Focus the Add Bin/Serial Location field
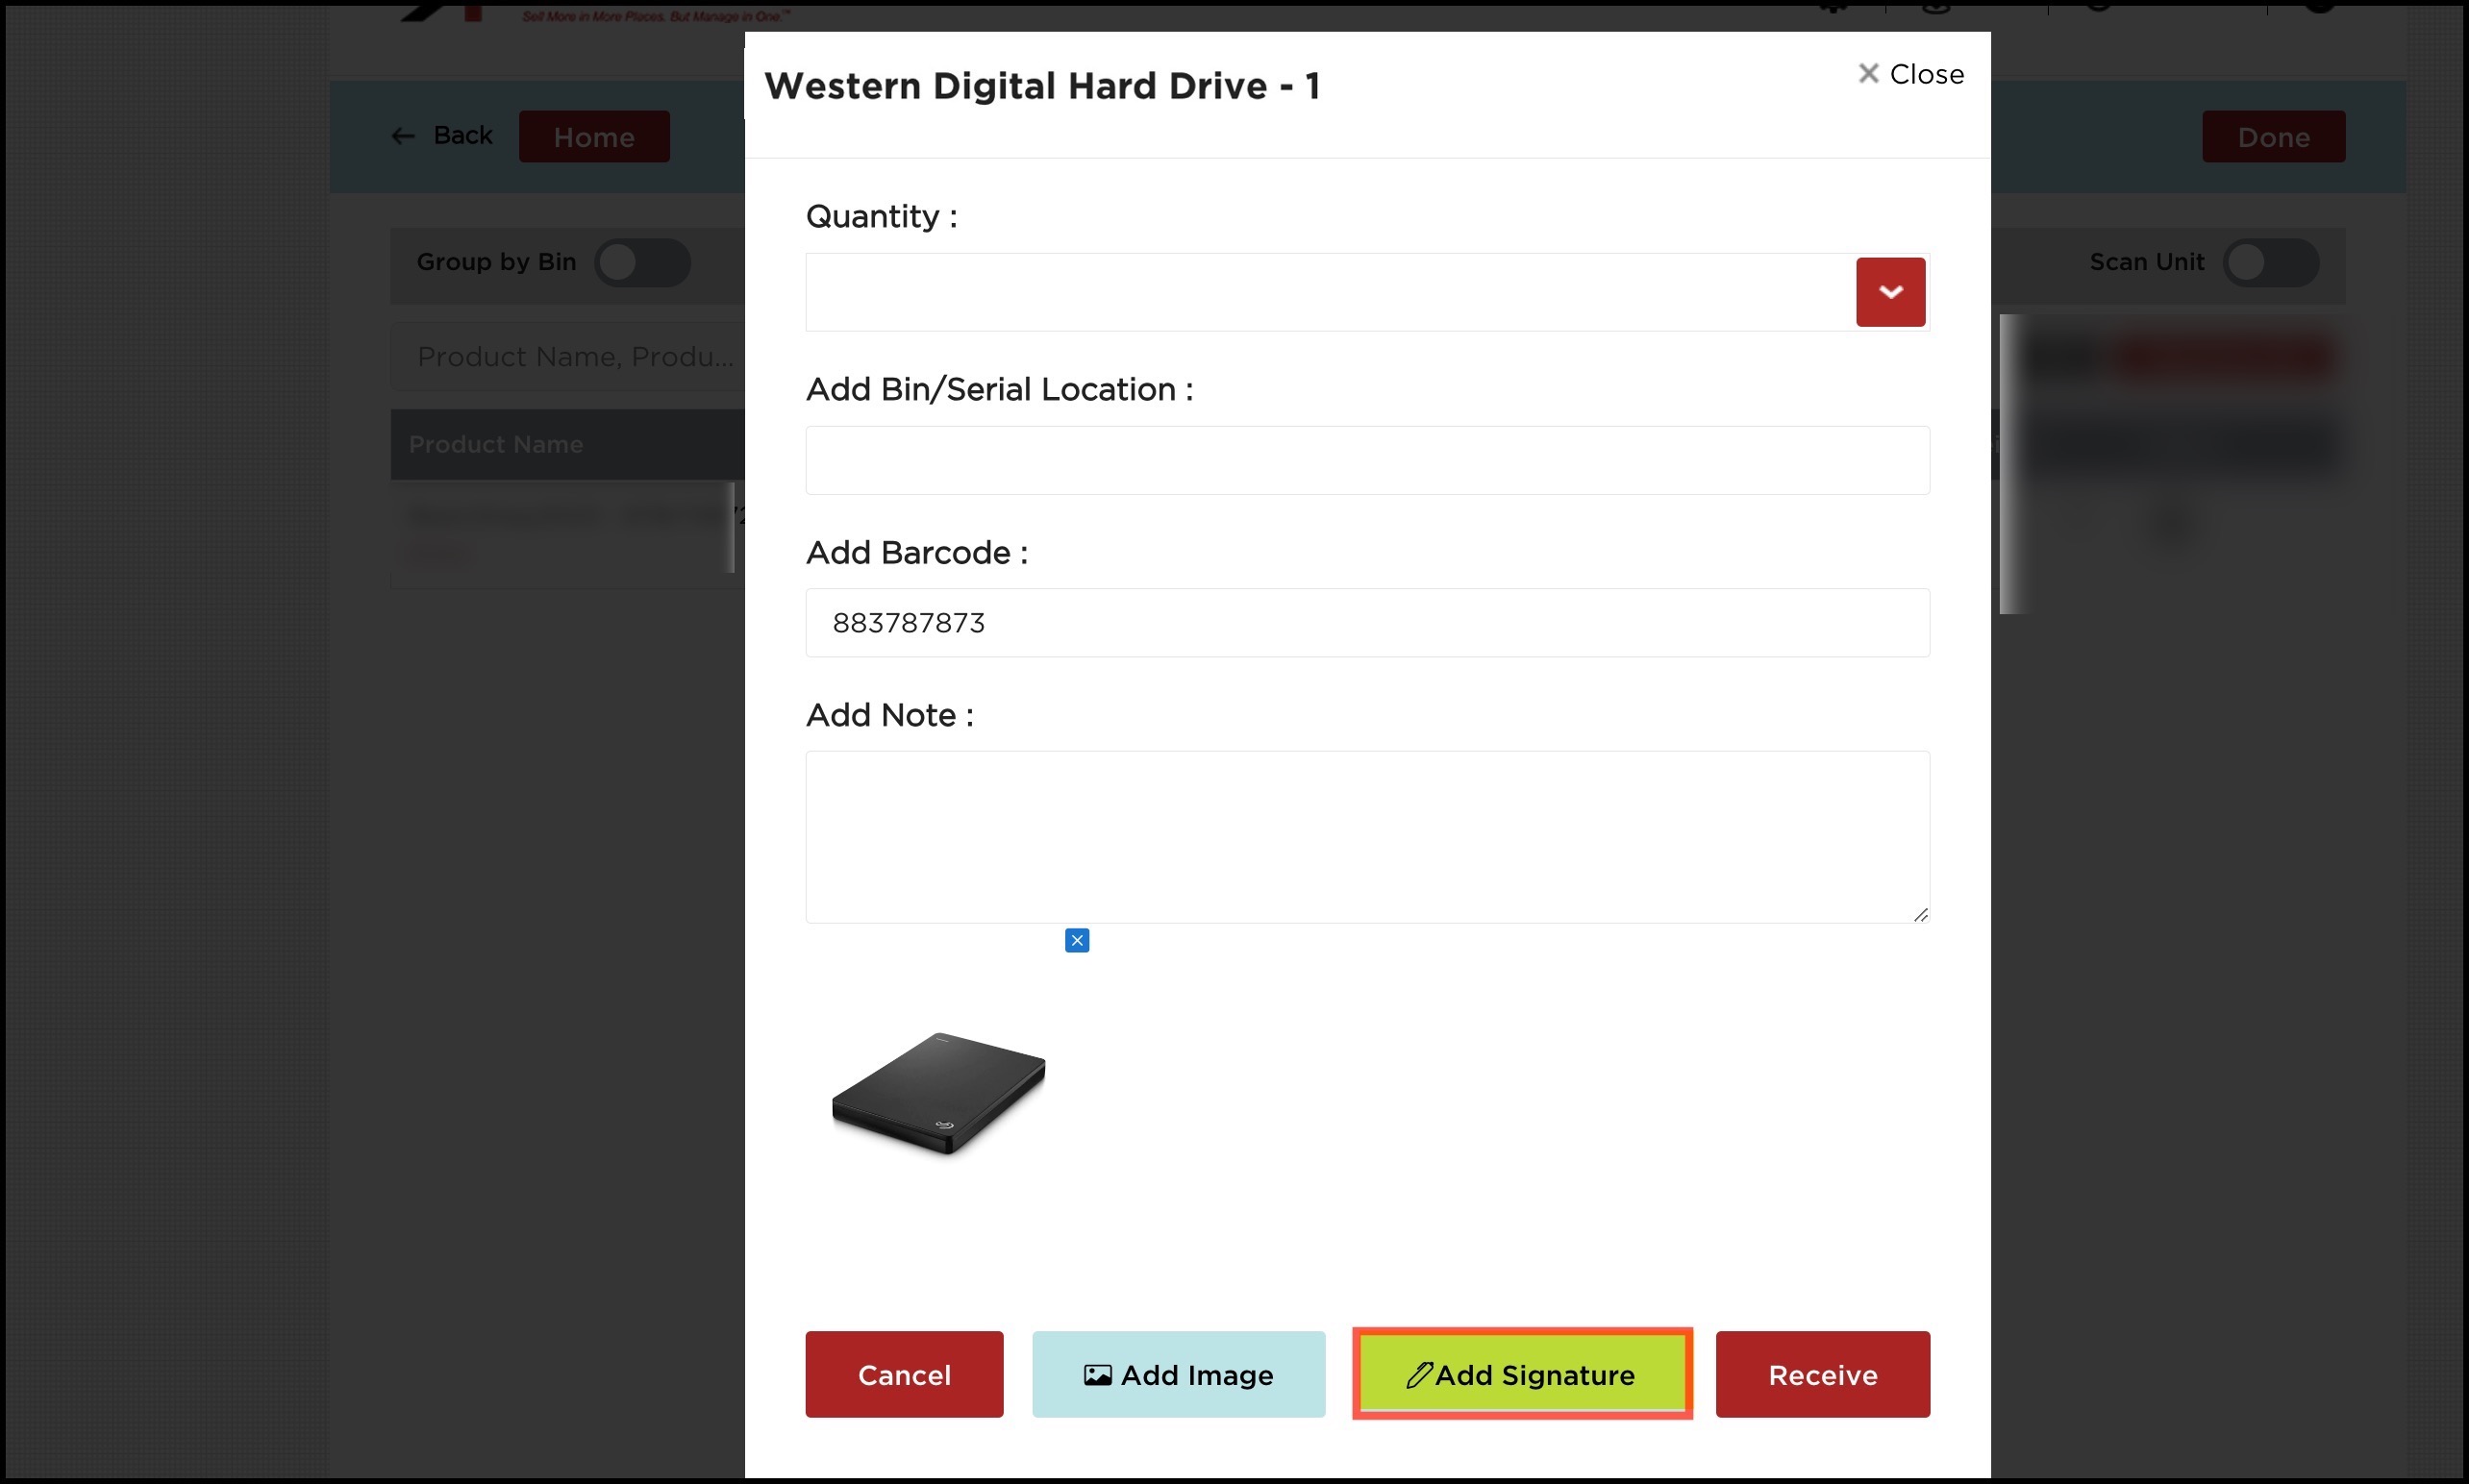 coord(1367,460)
